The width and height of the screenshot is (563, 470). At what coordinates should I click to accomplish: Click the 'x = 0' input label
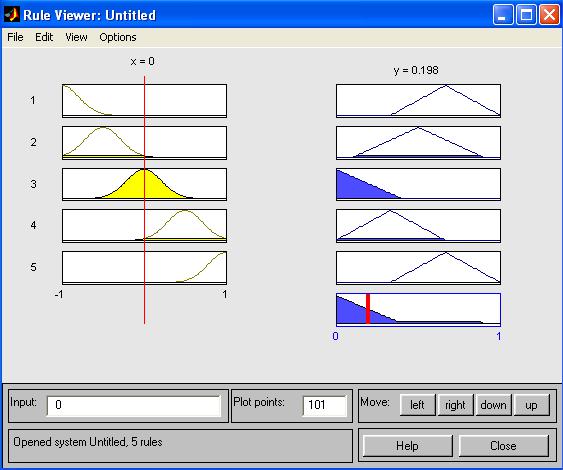coord(143,61)
